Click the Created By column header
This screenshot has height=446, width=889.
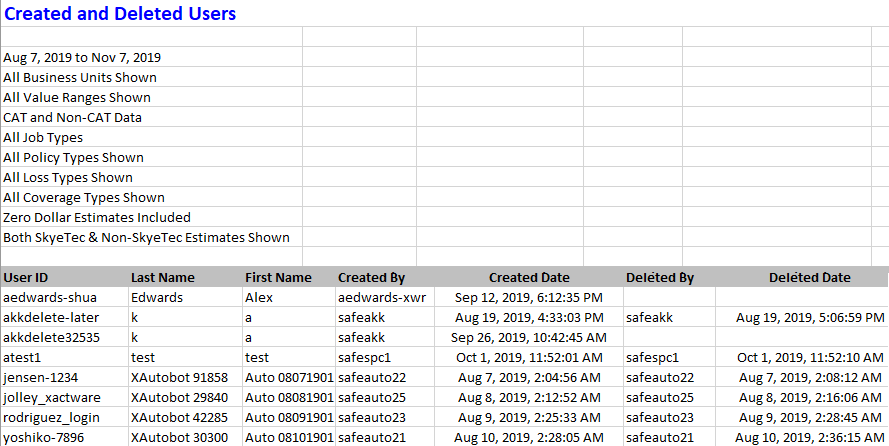coord(372,278)
